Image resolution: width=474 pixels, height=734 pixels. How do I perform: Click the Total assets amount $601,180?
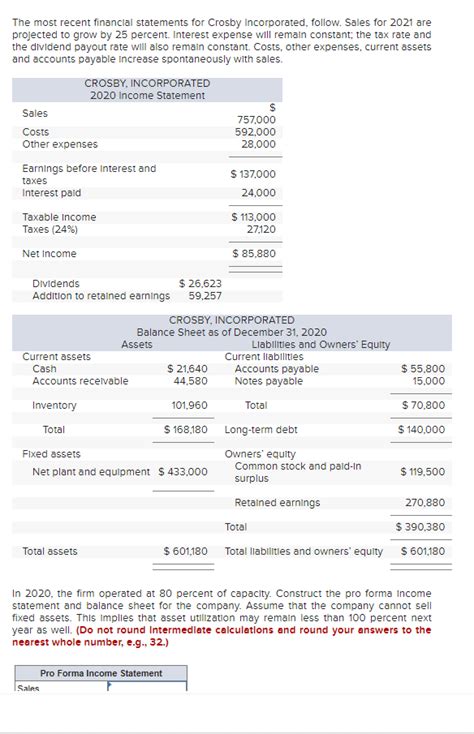pos(185,551)
